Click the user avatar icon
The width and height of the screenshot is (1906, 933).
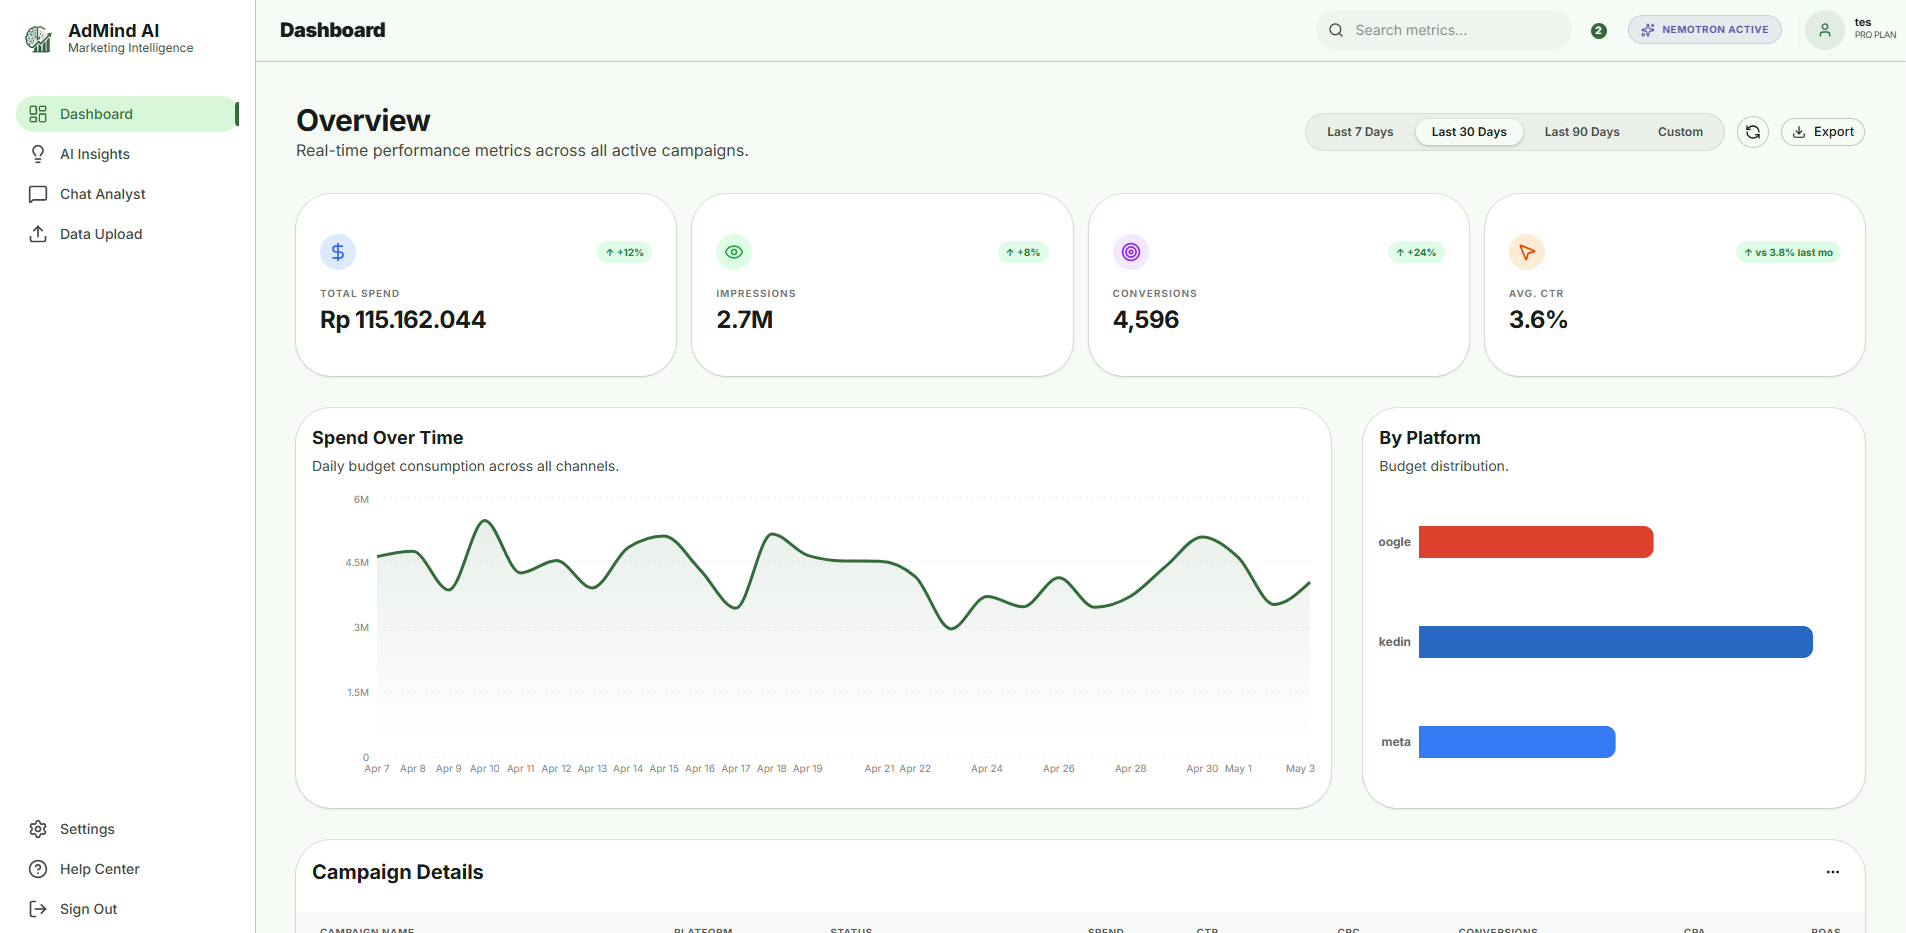(x=1825, y=30)
